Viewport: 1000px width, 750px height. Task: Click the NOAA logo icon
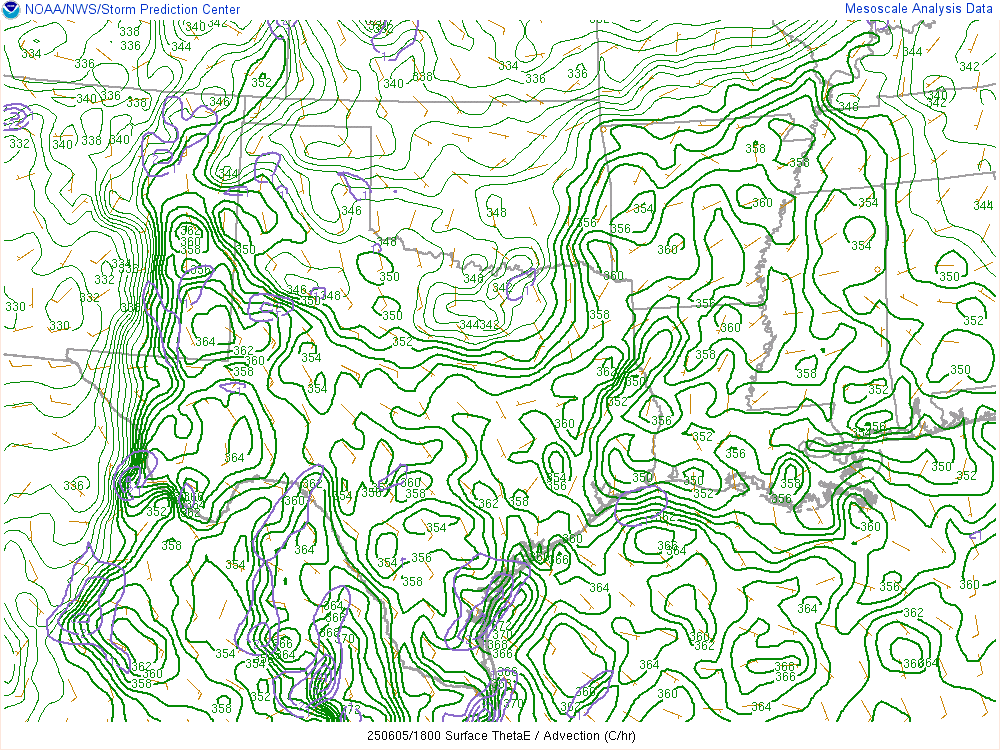coord(11,10)
